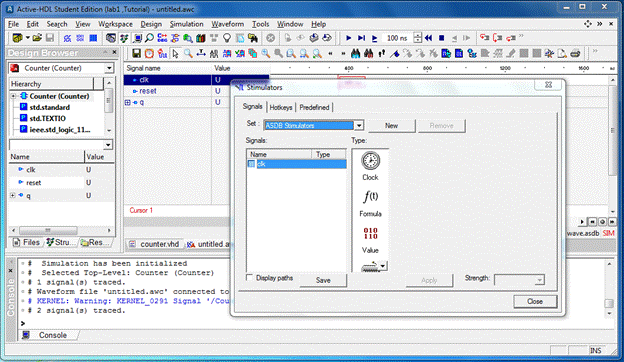Click the Run Until button
This screenshot has height=362, width=624.
click(x=361, y=38)
